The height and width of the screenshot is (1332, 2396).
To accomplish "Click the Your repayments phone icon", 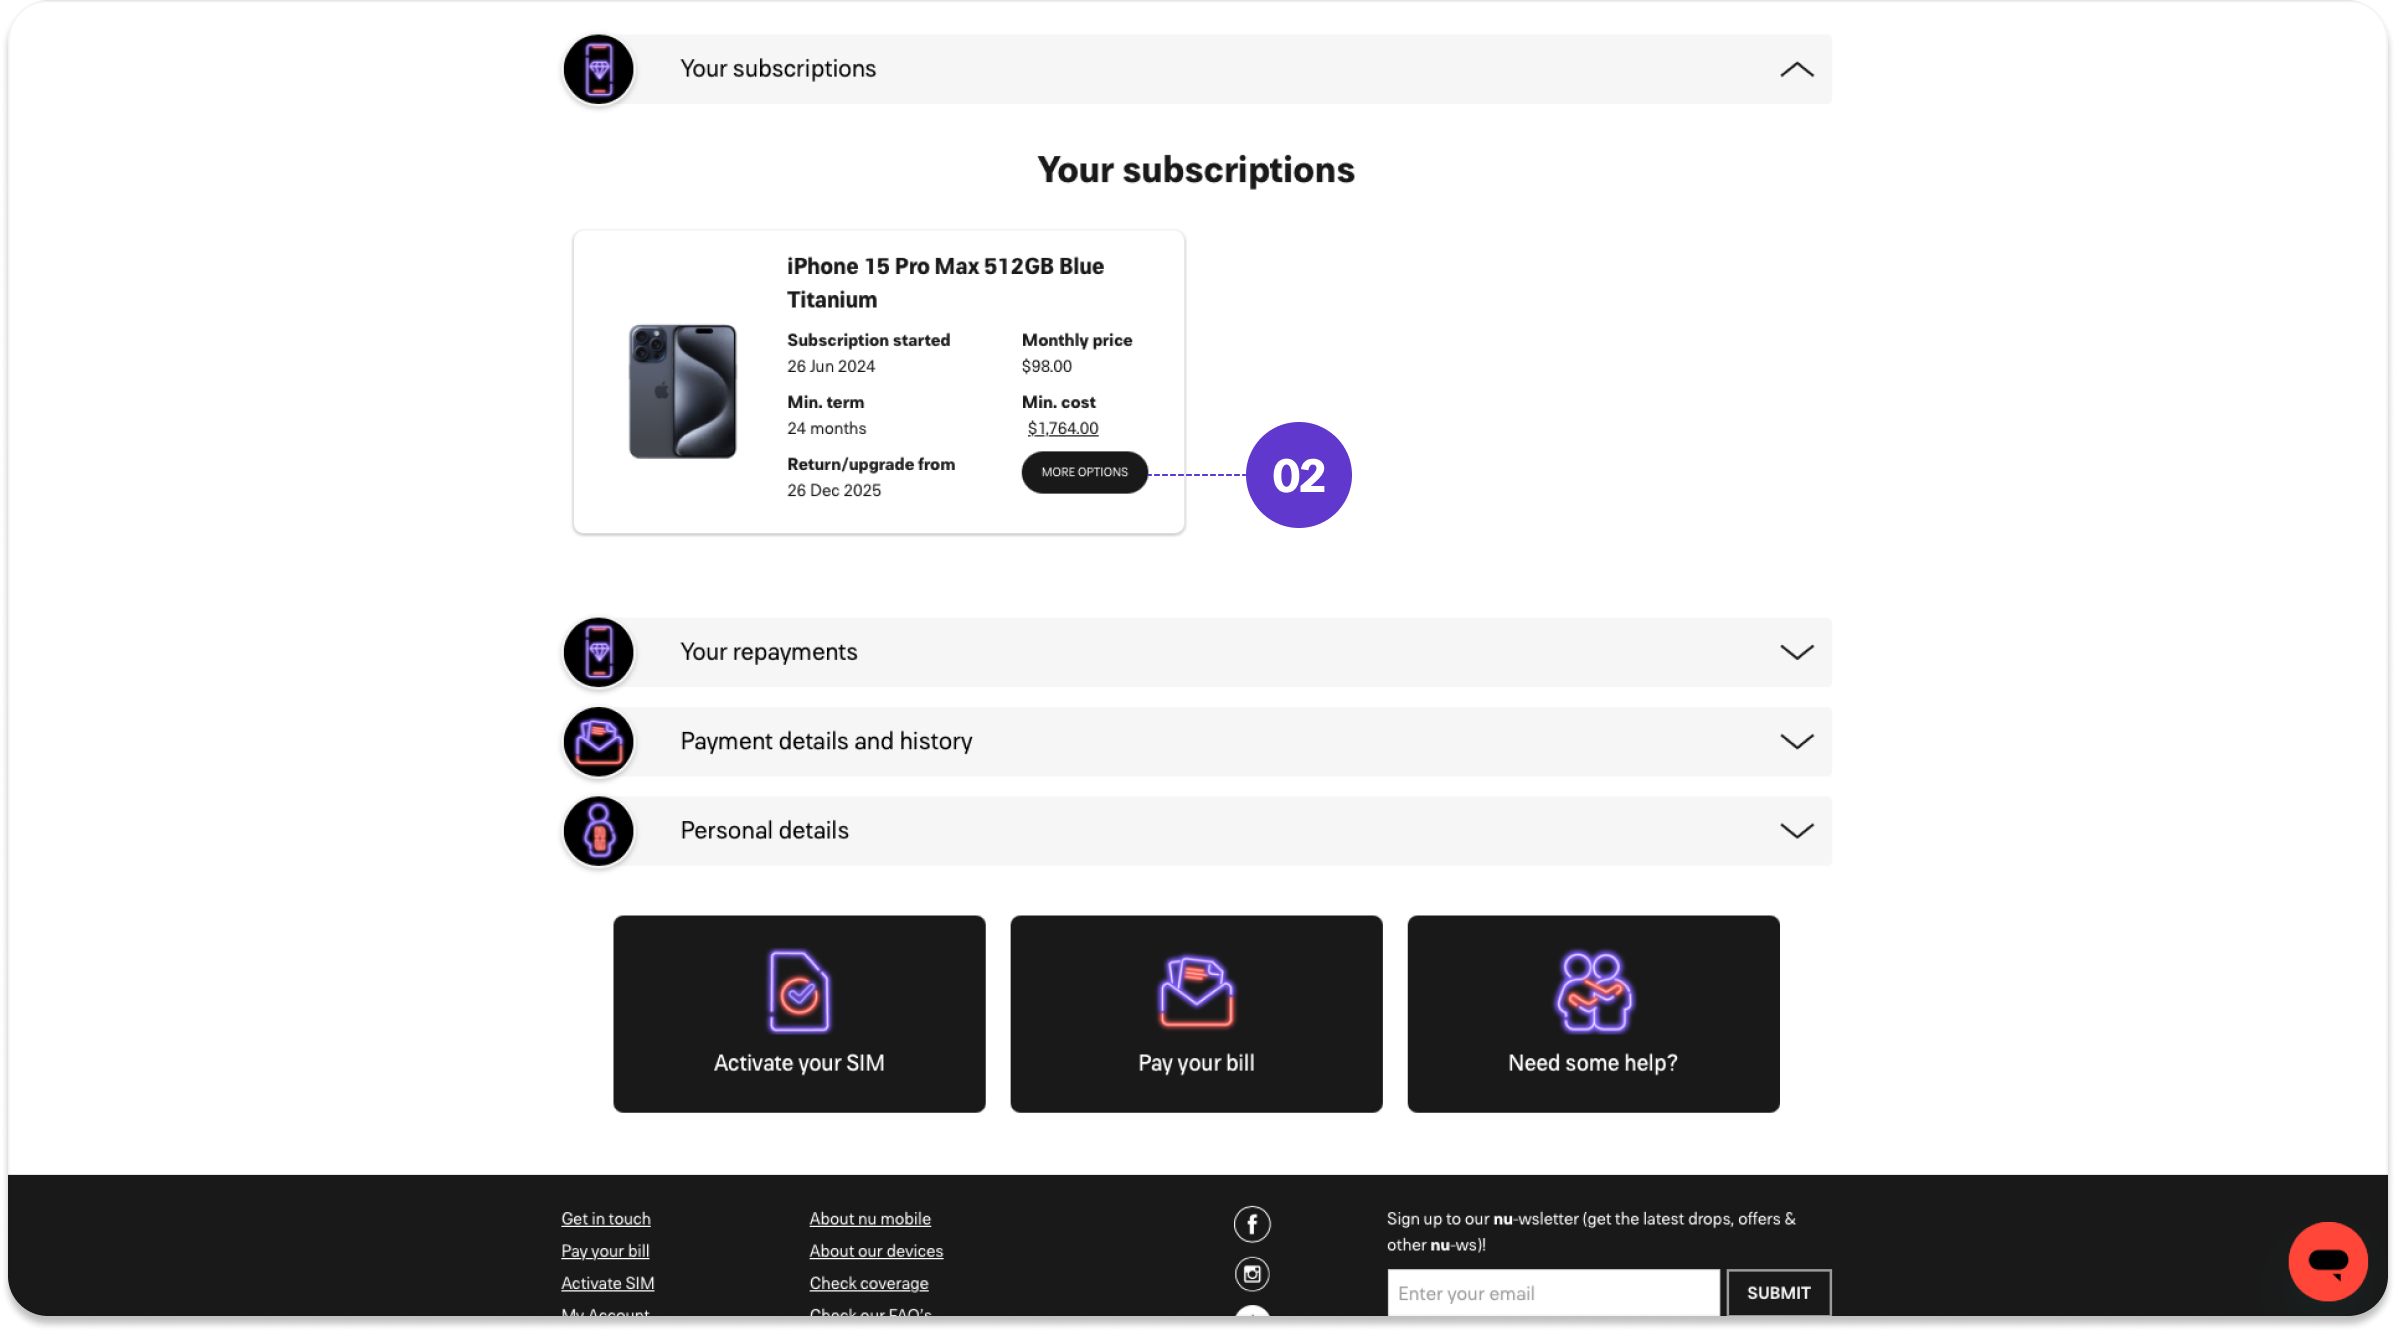I will pyautogui.click(x=598, y=652).
